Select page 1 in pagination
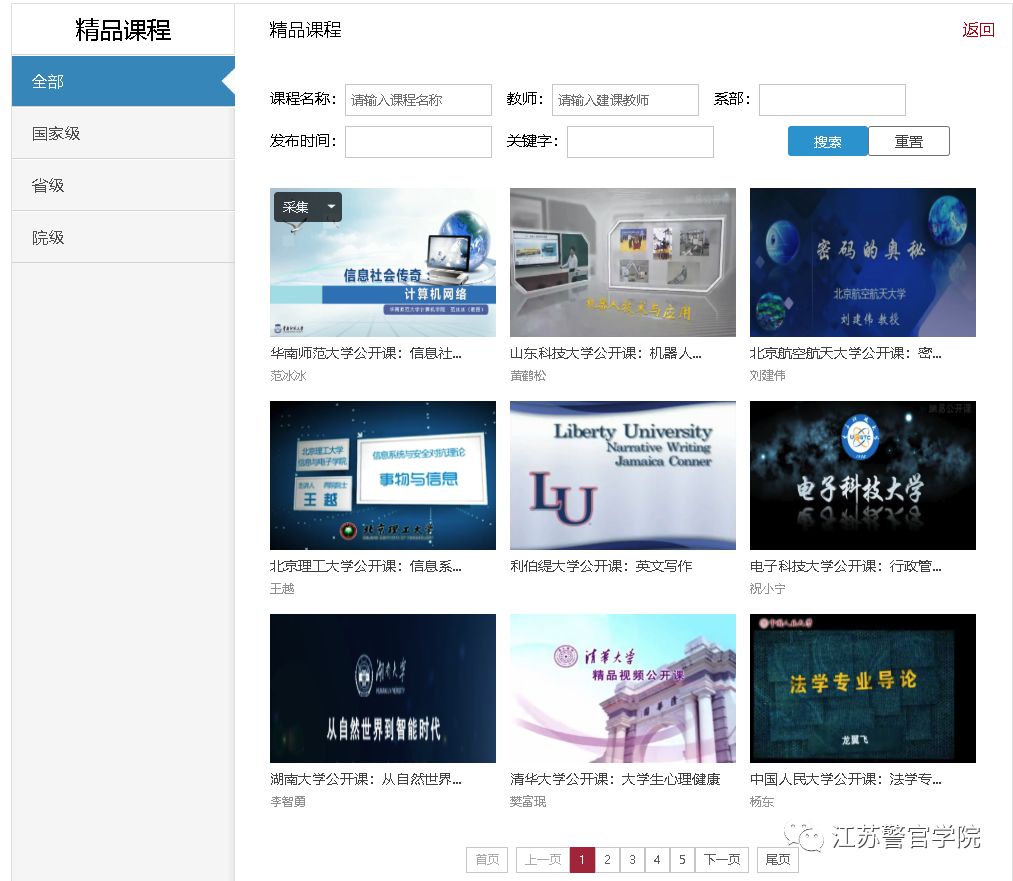This screenshot has width=1013, height=881. 582,860
